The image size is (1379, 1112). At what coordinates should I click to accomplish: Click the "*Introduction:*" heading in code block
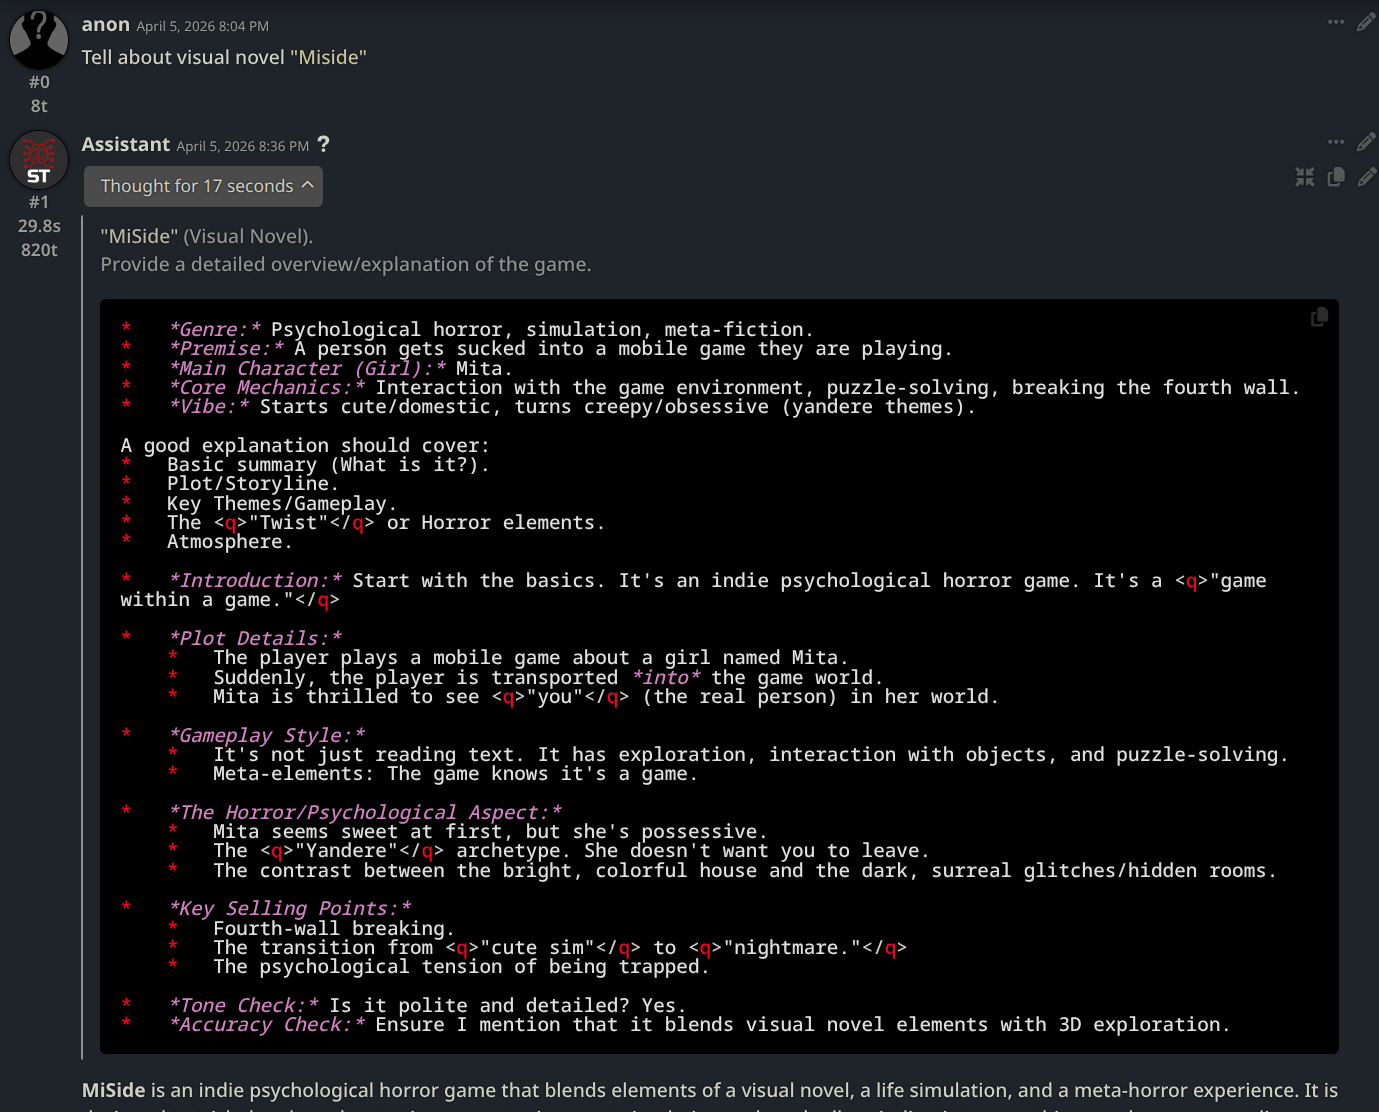pos(256,580)
